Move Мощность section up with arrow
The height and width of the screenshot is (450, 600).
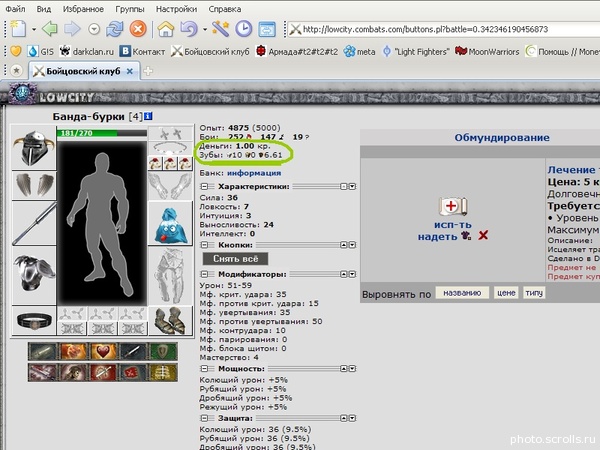344,368
